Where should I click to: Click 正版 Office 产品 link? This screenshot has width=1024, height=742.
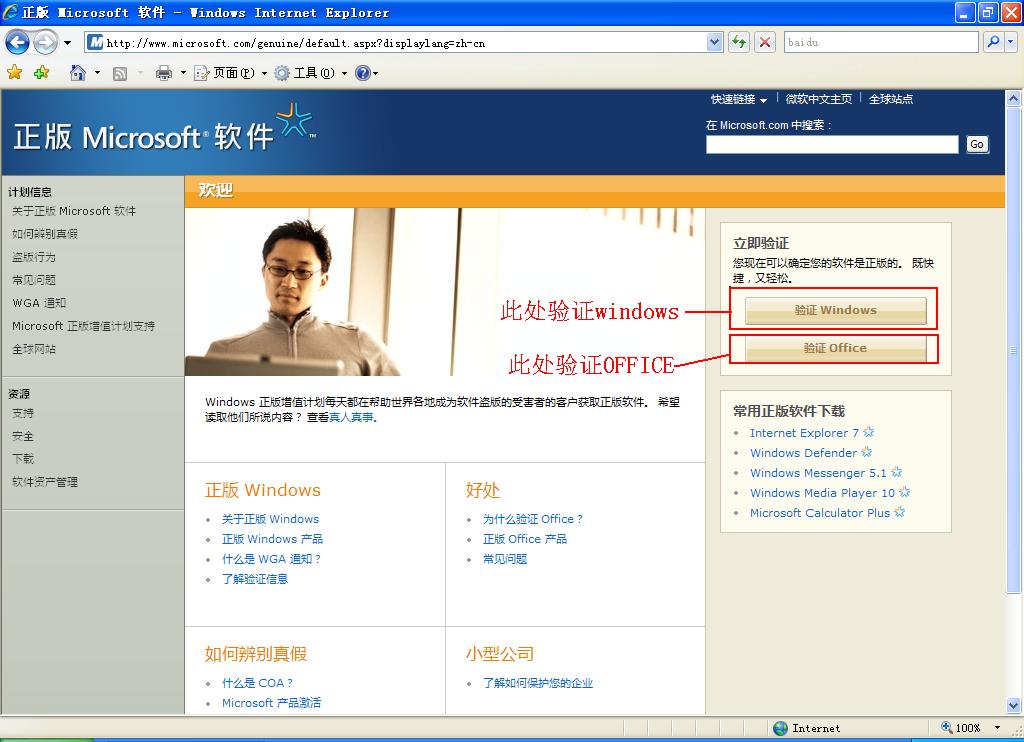525,539
